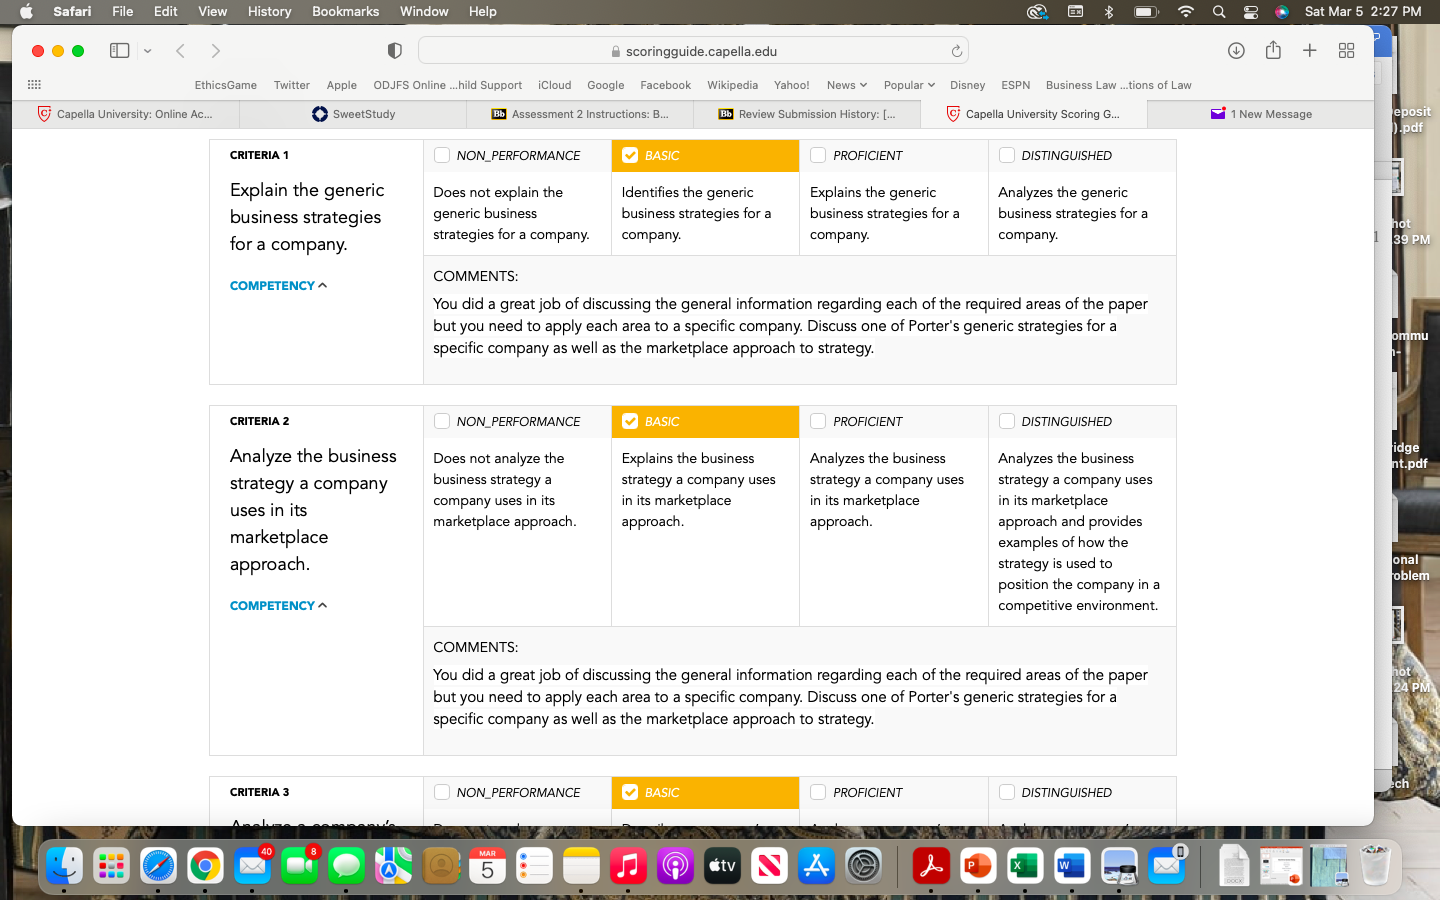Open Apple TV from the Dock

(x=722, y=866)
